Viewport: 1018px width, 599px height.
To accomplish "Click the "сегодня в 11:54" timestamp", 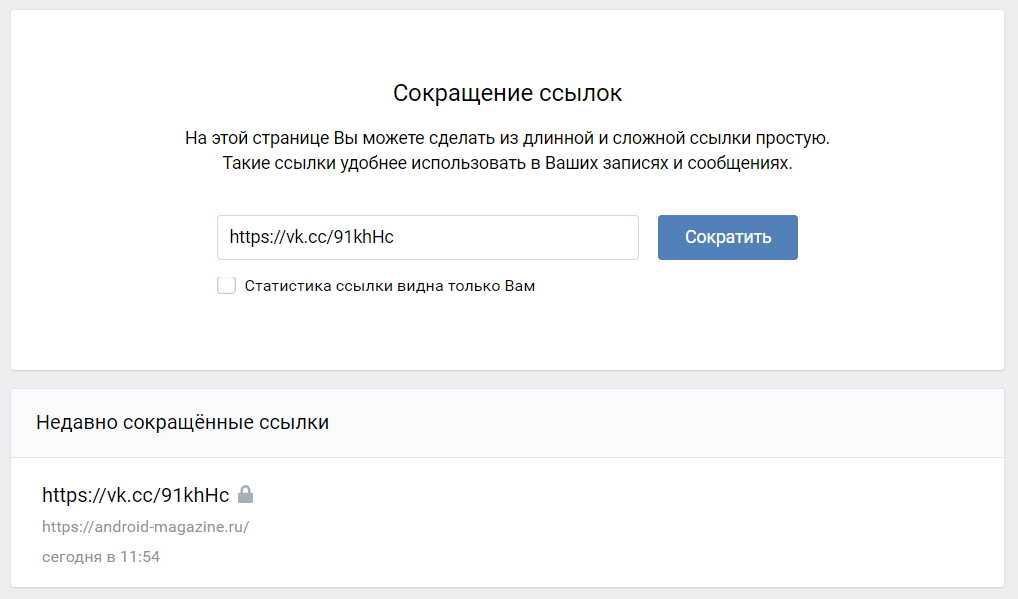I will [100, 557].
